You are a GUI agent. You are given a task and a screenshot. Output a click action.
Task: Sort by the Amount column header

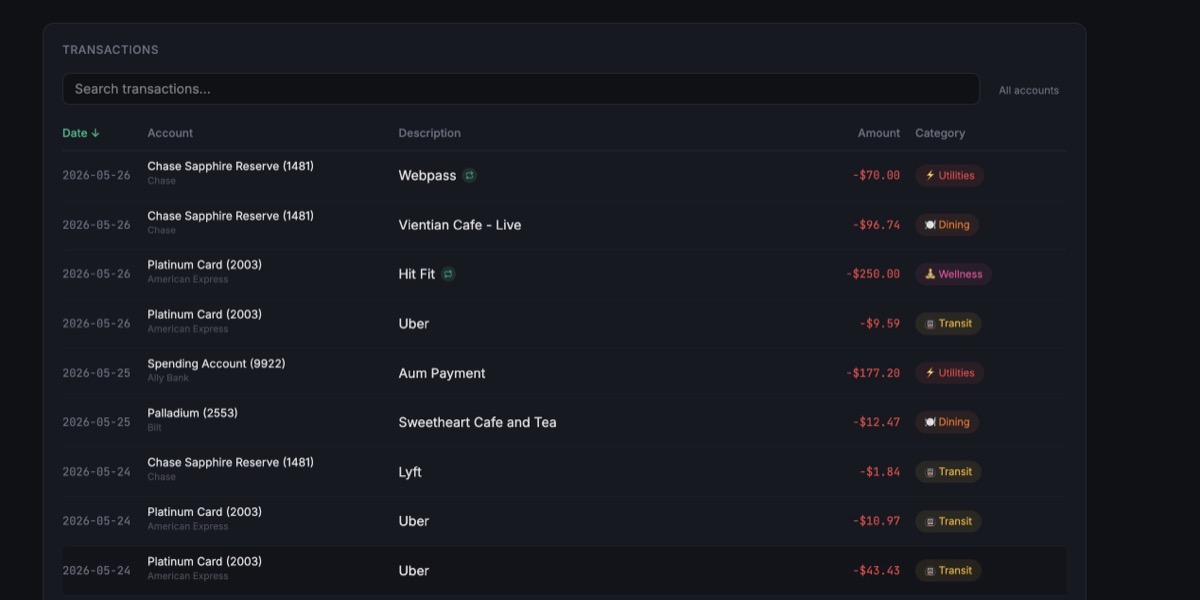[879, 133]
